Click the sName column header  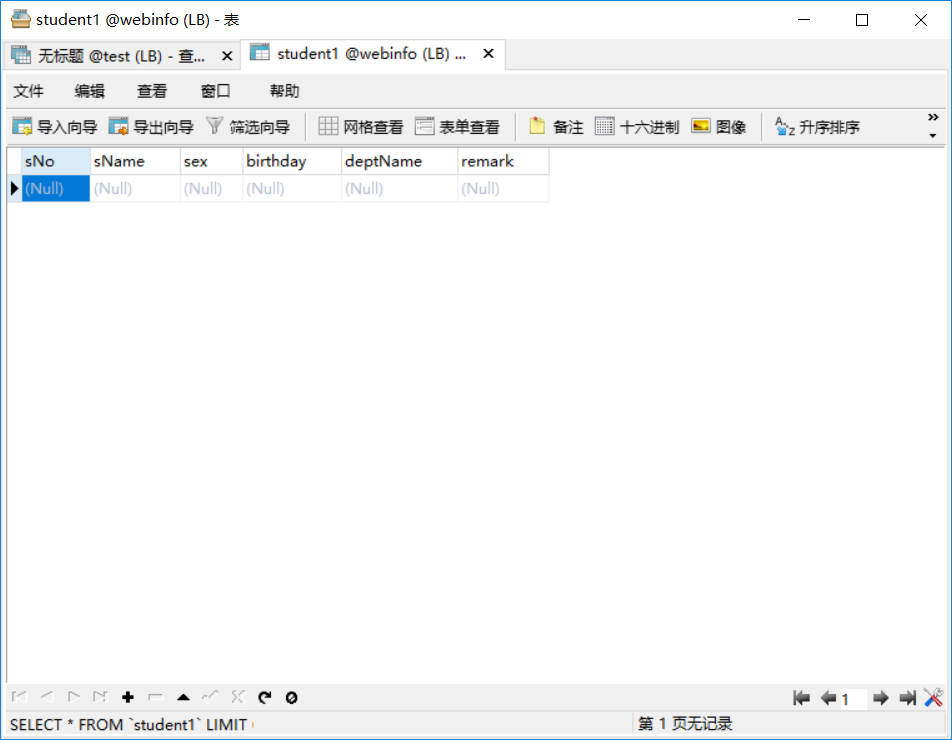coord(135,161)
